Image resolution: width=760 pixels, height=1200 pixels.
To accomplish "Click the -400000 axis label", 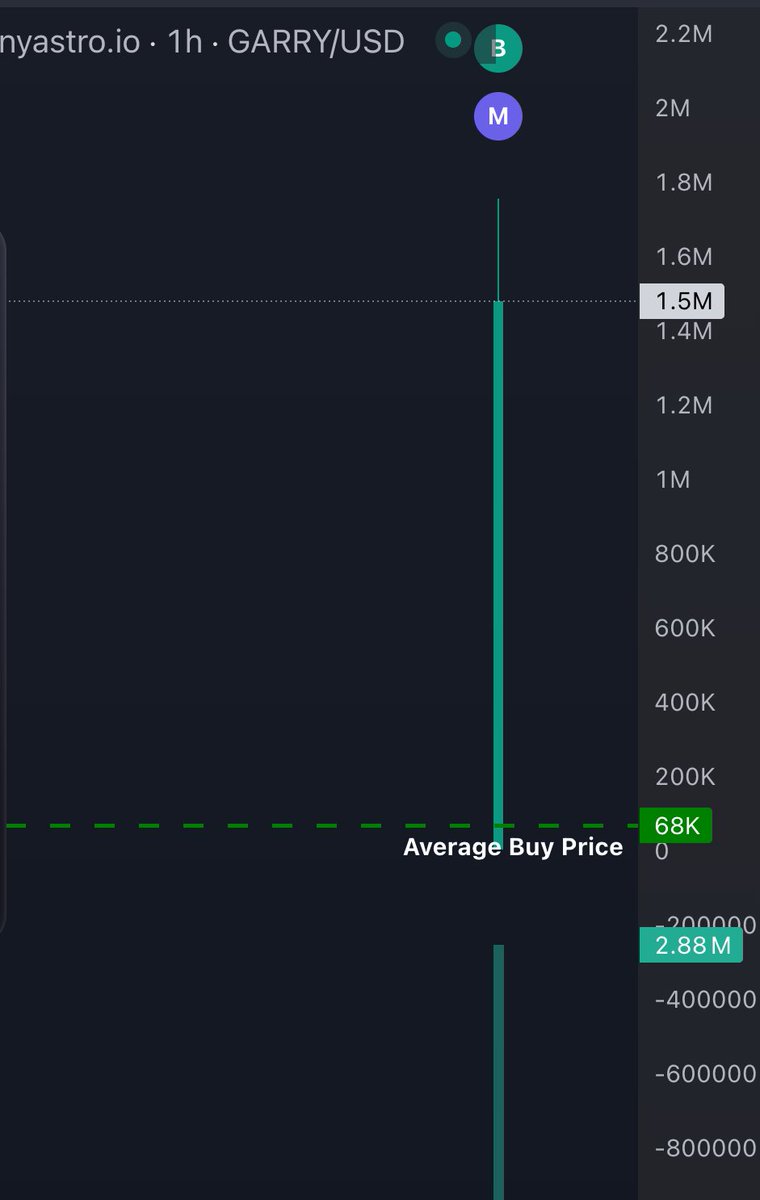I will (x=705, y=999).
